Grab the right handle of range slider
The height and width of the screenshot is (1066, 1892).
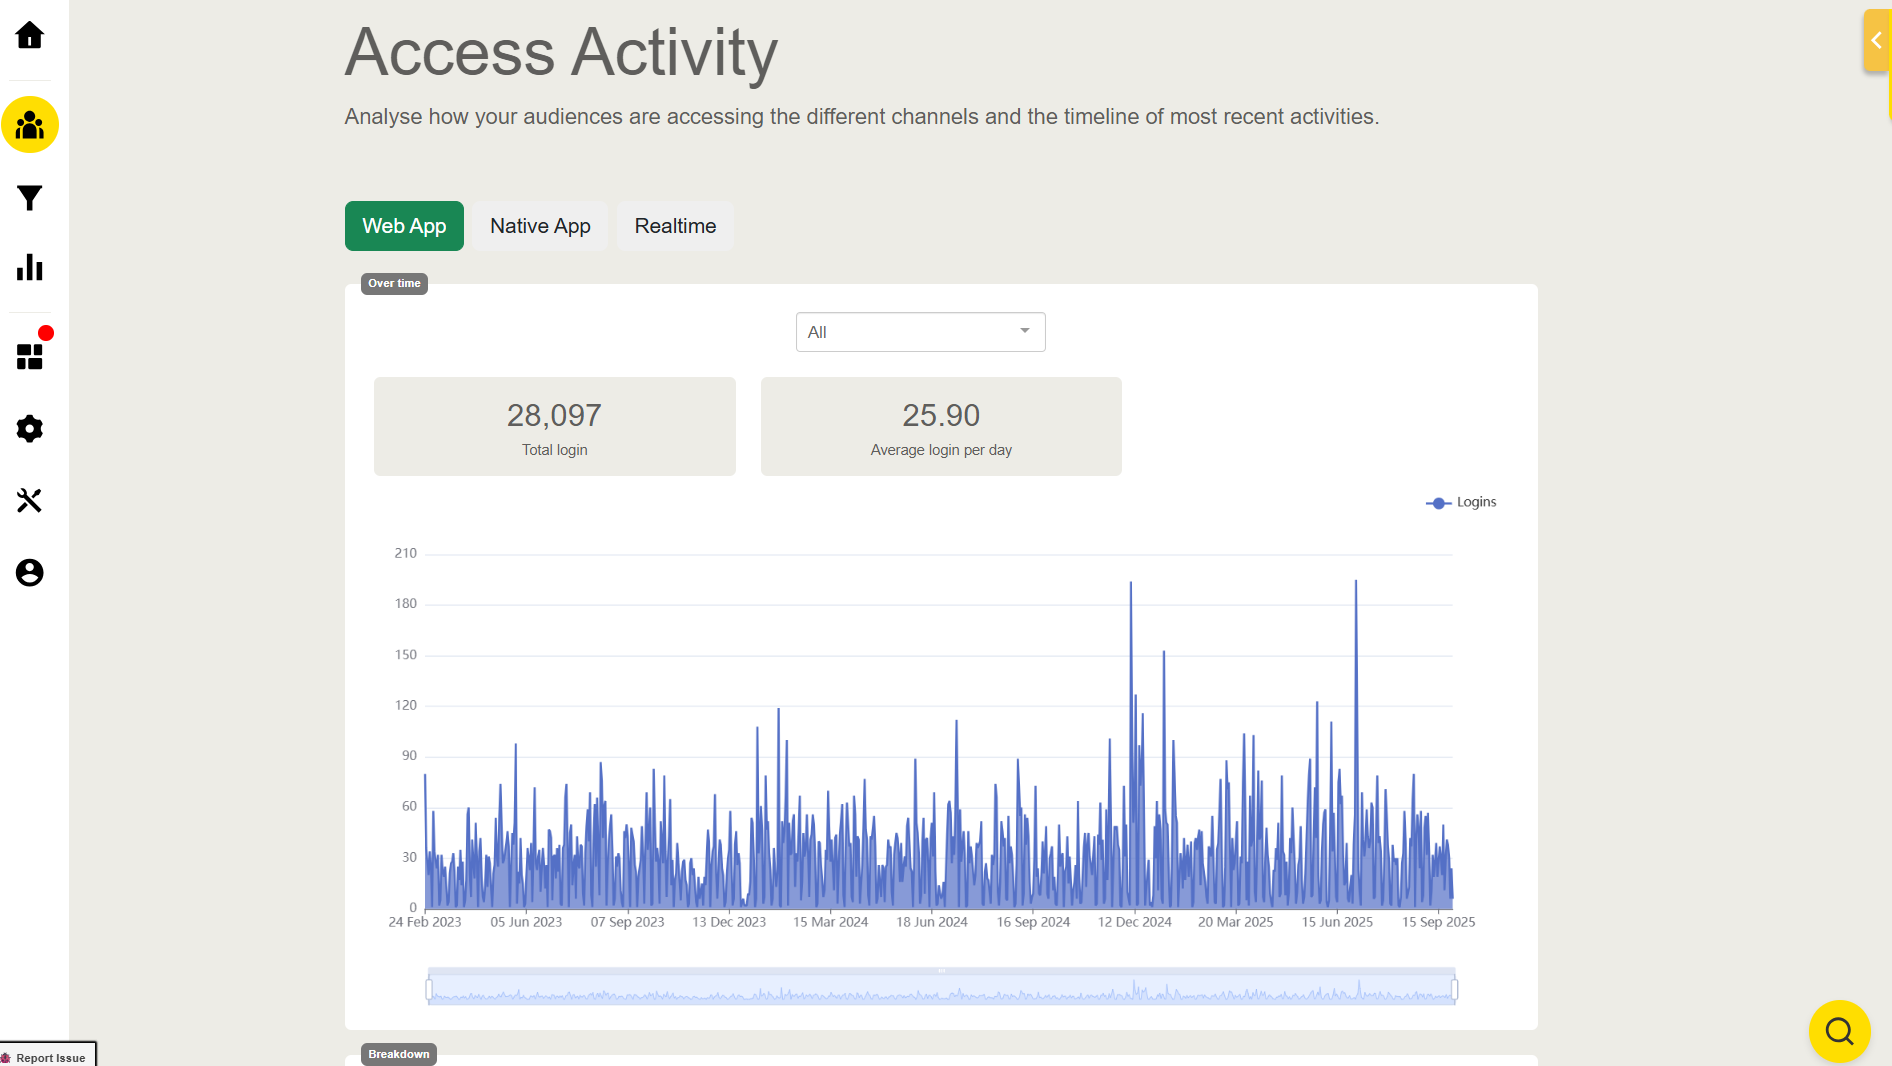click(x=1454, y=989)
